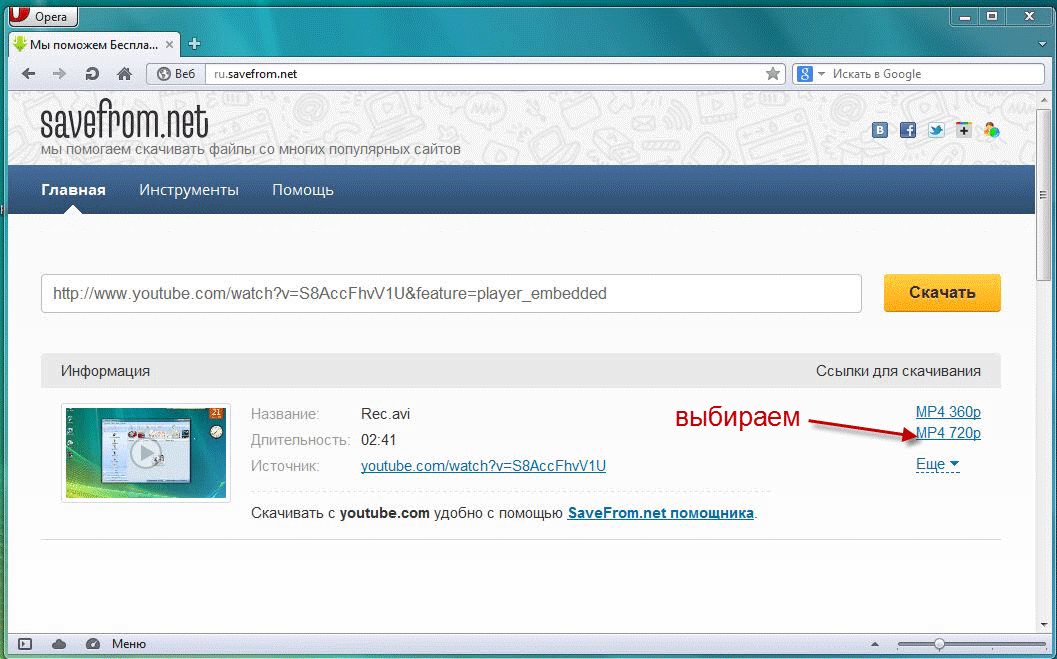Image resolution: width=1057 pixels, height=659 pixels.
Task: Open the 'Инструменты' navigation tab
Action: point(189,190)
